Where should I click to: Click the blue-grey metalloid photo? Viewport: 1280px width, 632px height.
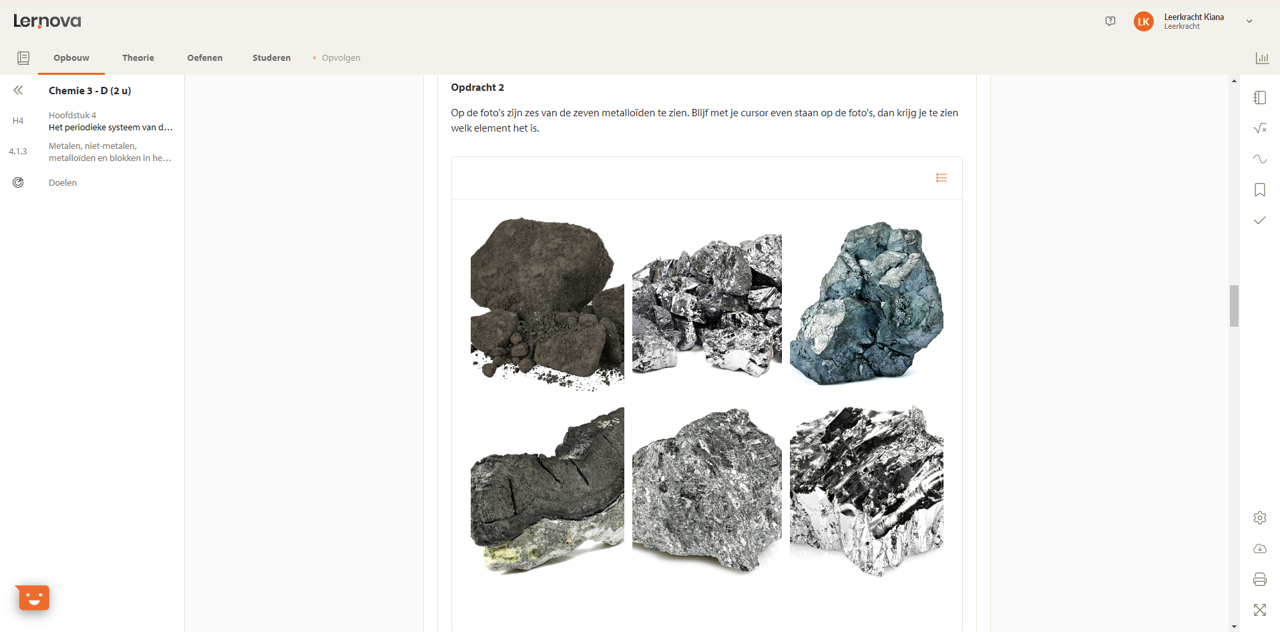(x=866, y=303)
